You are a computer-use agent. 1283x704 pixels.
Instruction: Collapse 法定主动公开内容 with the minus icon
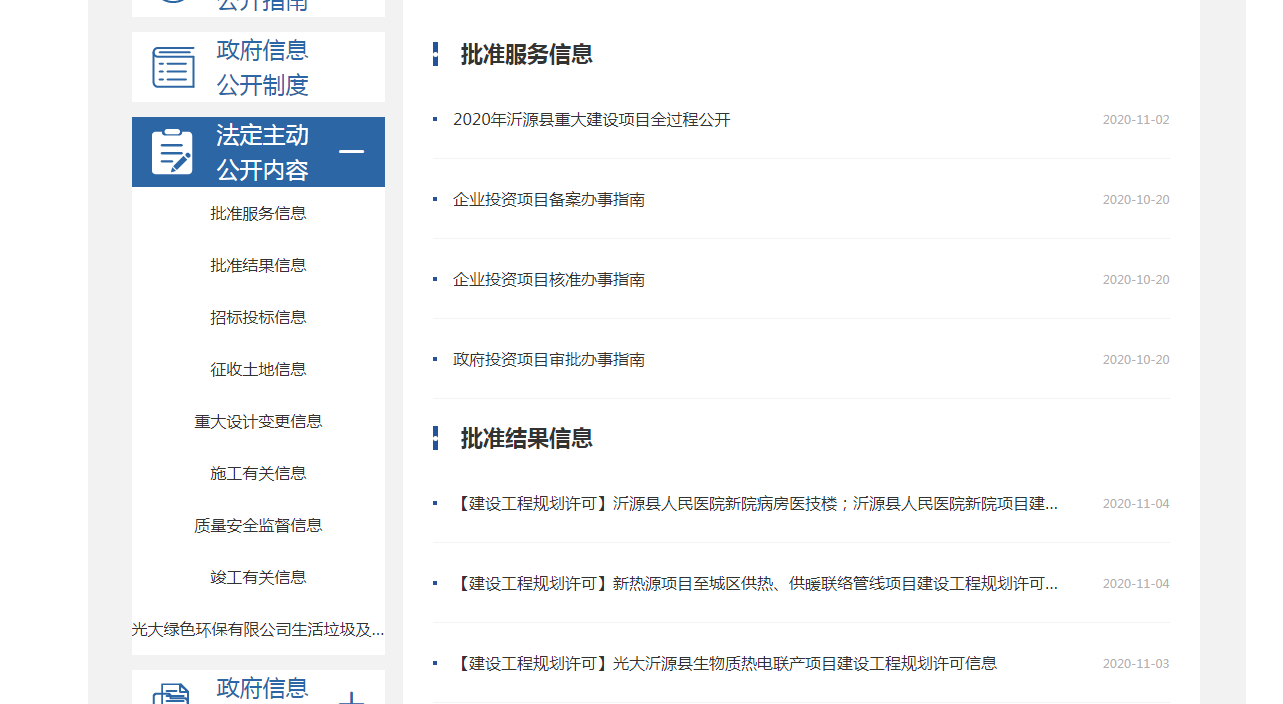[351, 152]
